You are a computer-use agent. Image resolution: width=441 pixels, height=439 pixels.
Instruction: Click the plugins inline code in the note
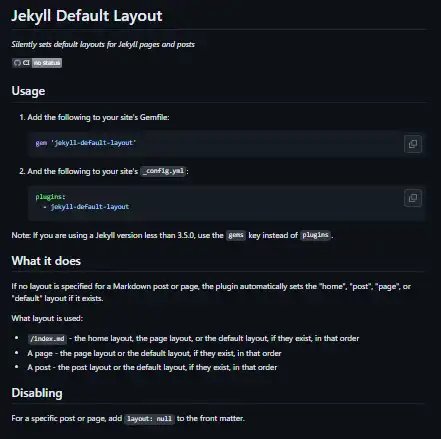[315, 235]
